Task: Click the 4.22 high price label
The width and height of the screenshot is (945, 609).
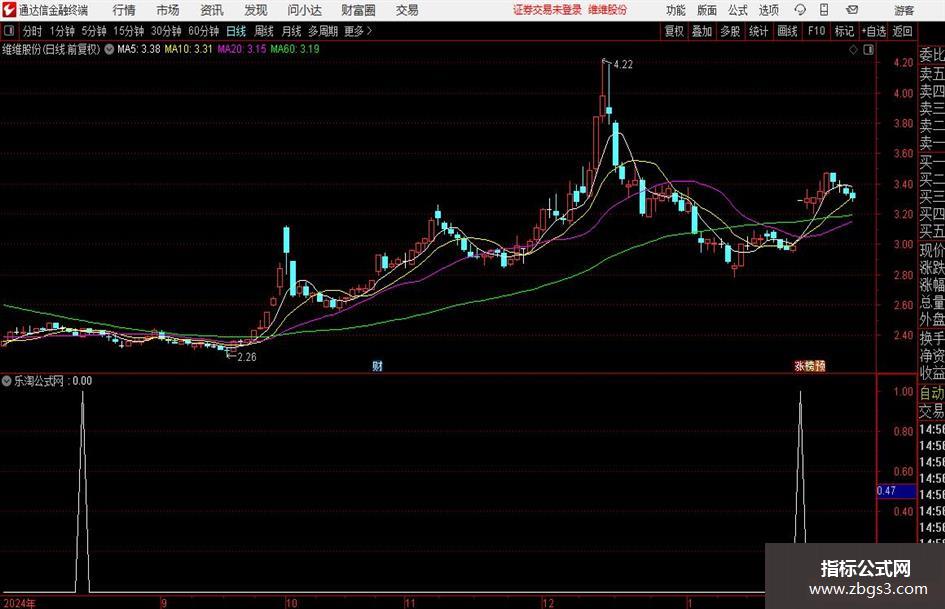Action: tap(623, 65)
